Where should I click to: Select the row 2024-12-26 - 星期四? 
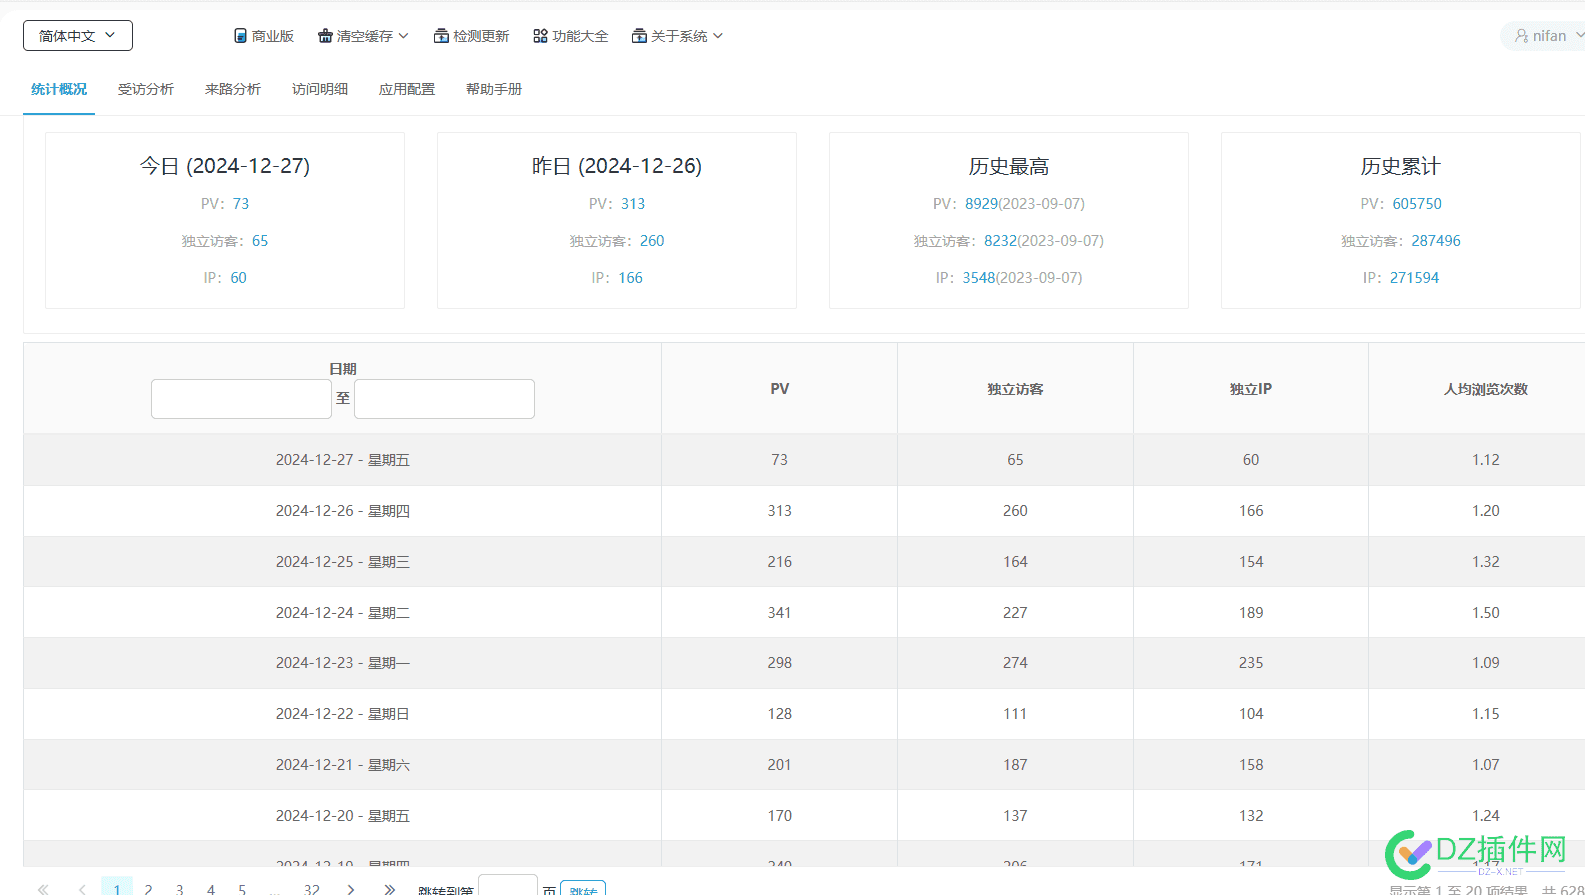click(x=804, y=511)
